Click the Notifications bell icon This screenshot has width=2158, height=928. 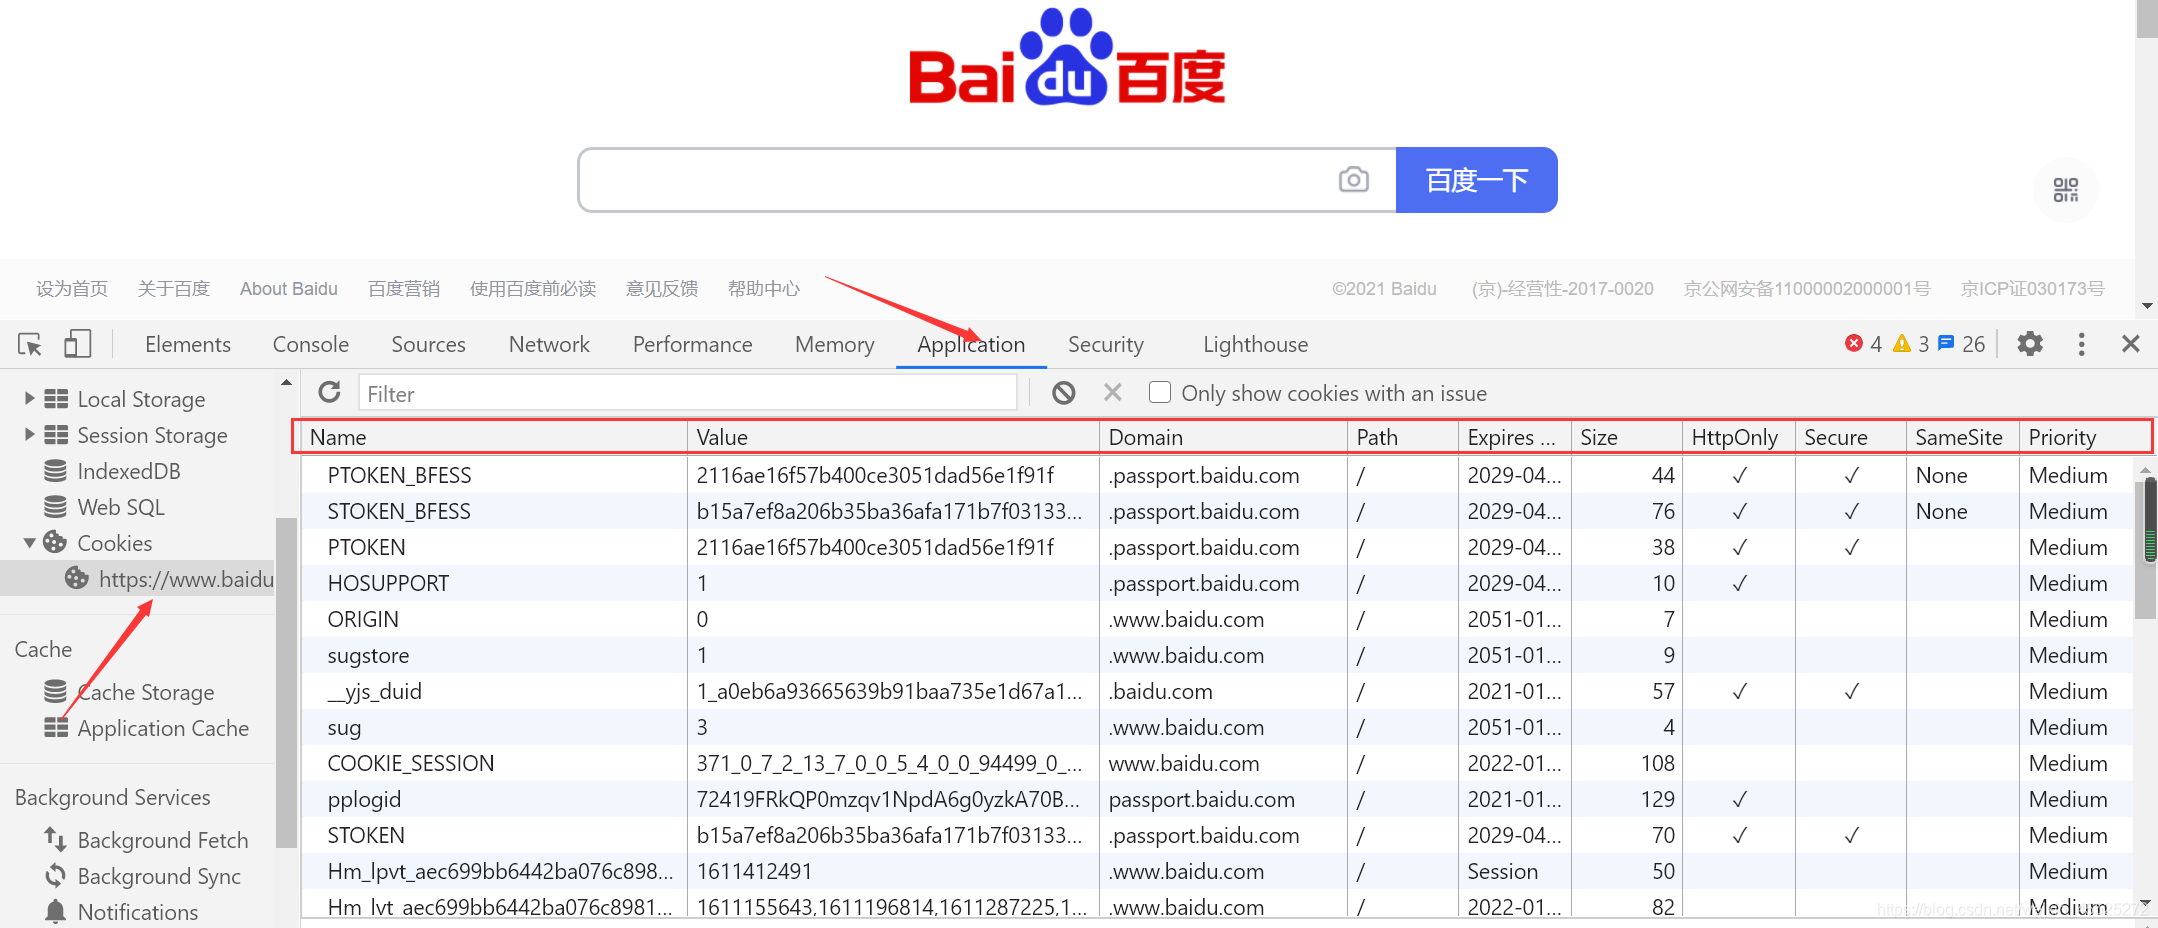[x=56, y=911]
